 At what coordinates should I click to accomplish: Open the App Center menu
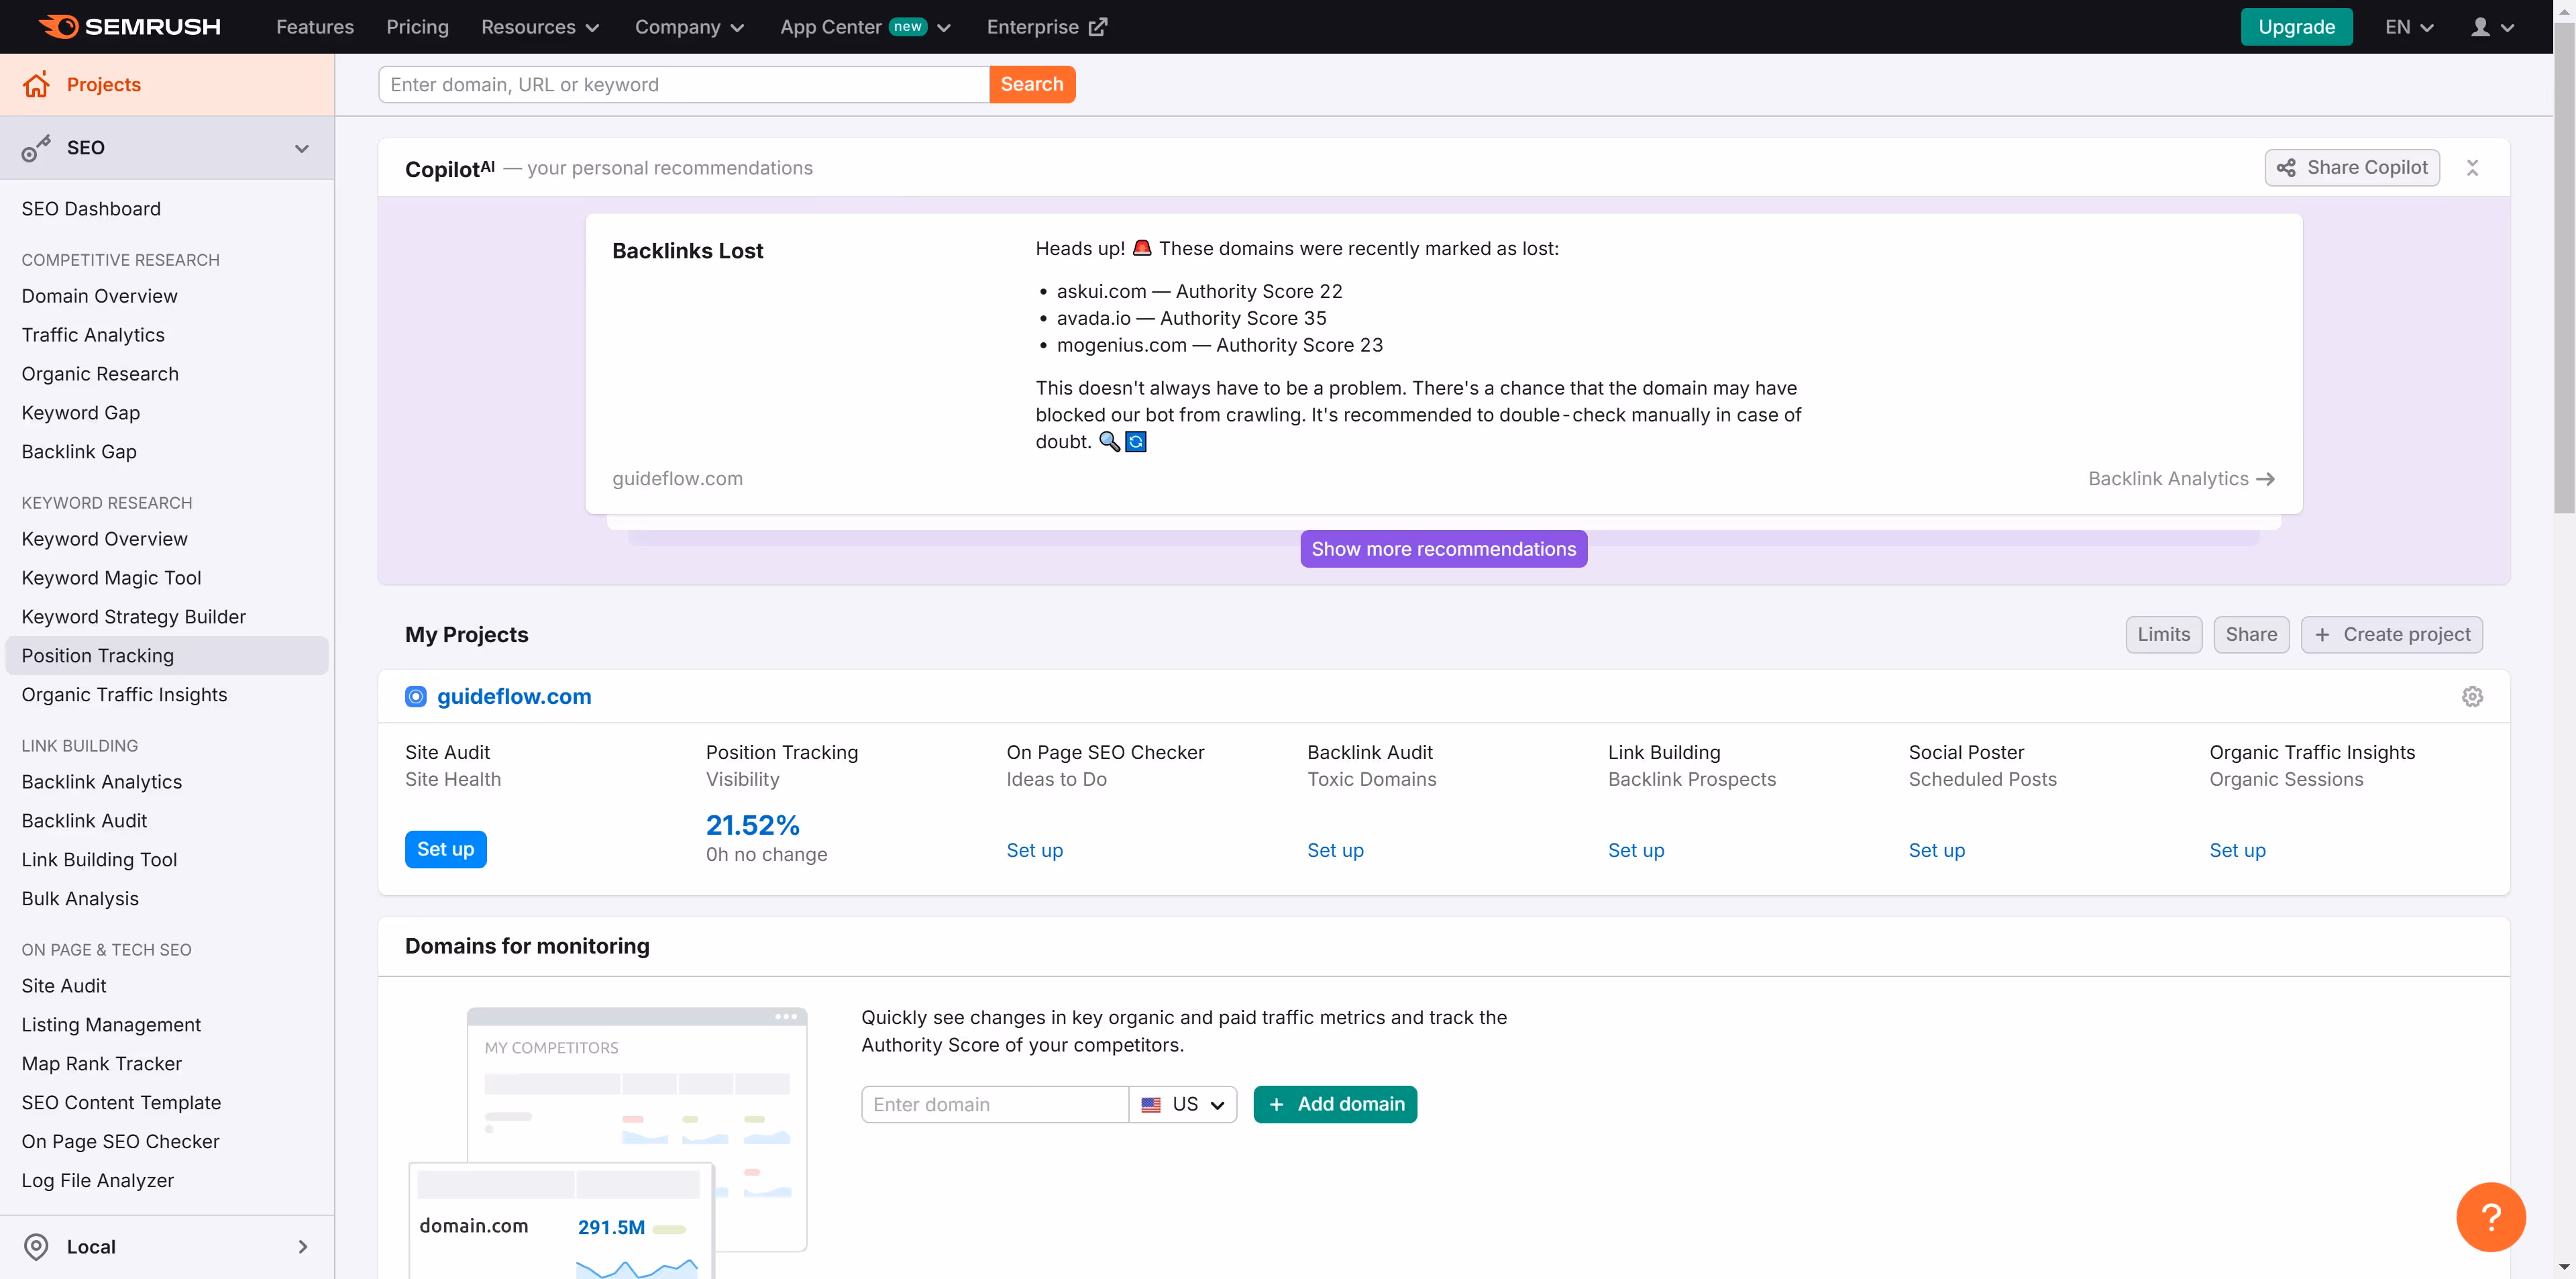[864, 27]
